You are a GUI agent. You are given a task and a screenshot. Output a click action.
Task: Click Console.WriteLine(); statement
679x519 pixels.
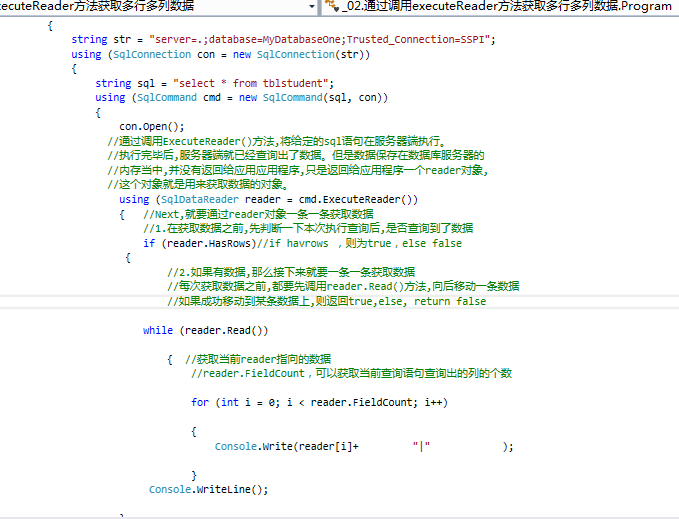pos(208,490)
